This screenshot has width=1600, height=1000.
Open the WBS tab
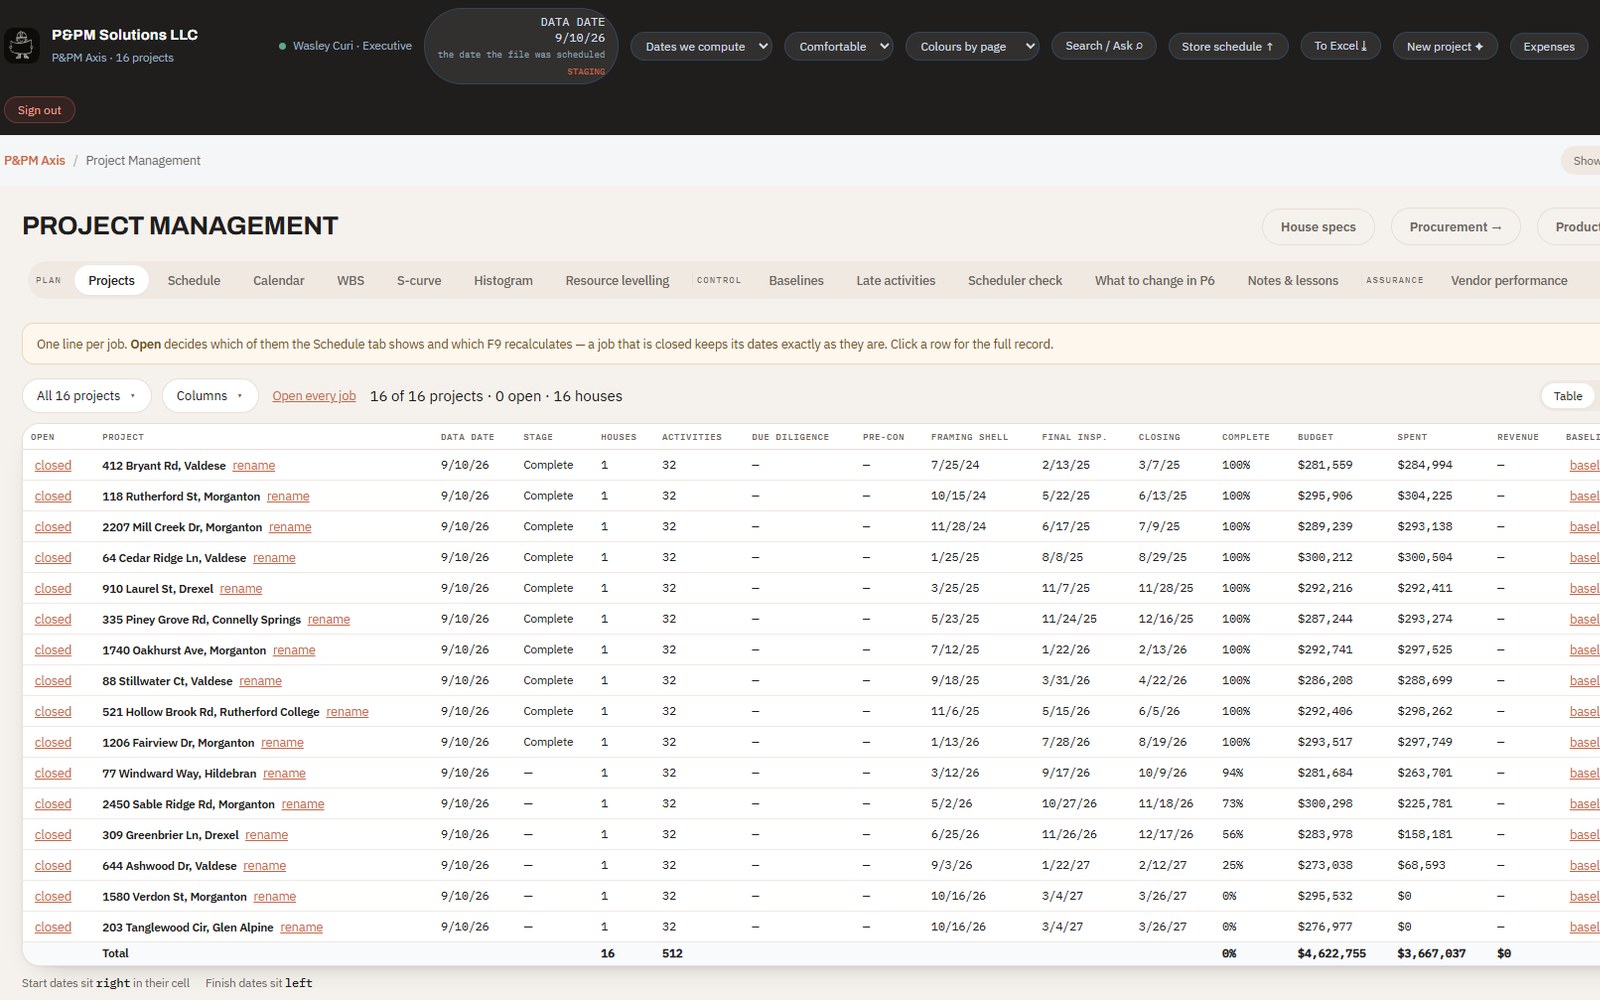(x=350, y=281)
